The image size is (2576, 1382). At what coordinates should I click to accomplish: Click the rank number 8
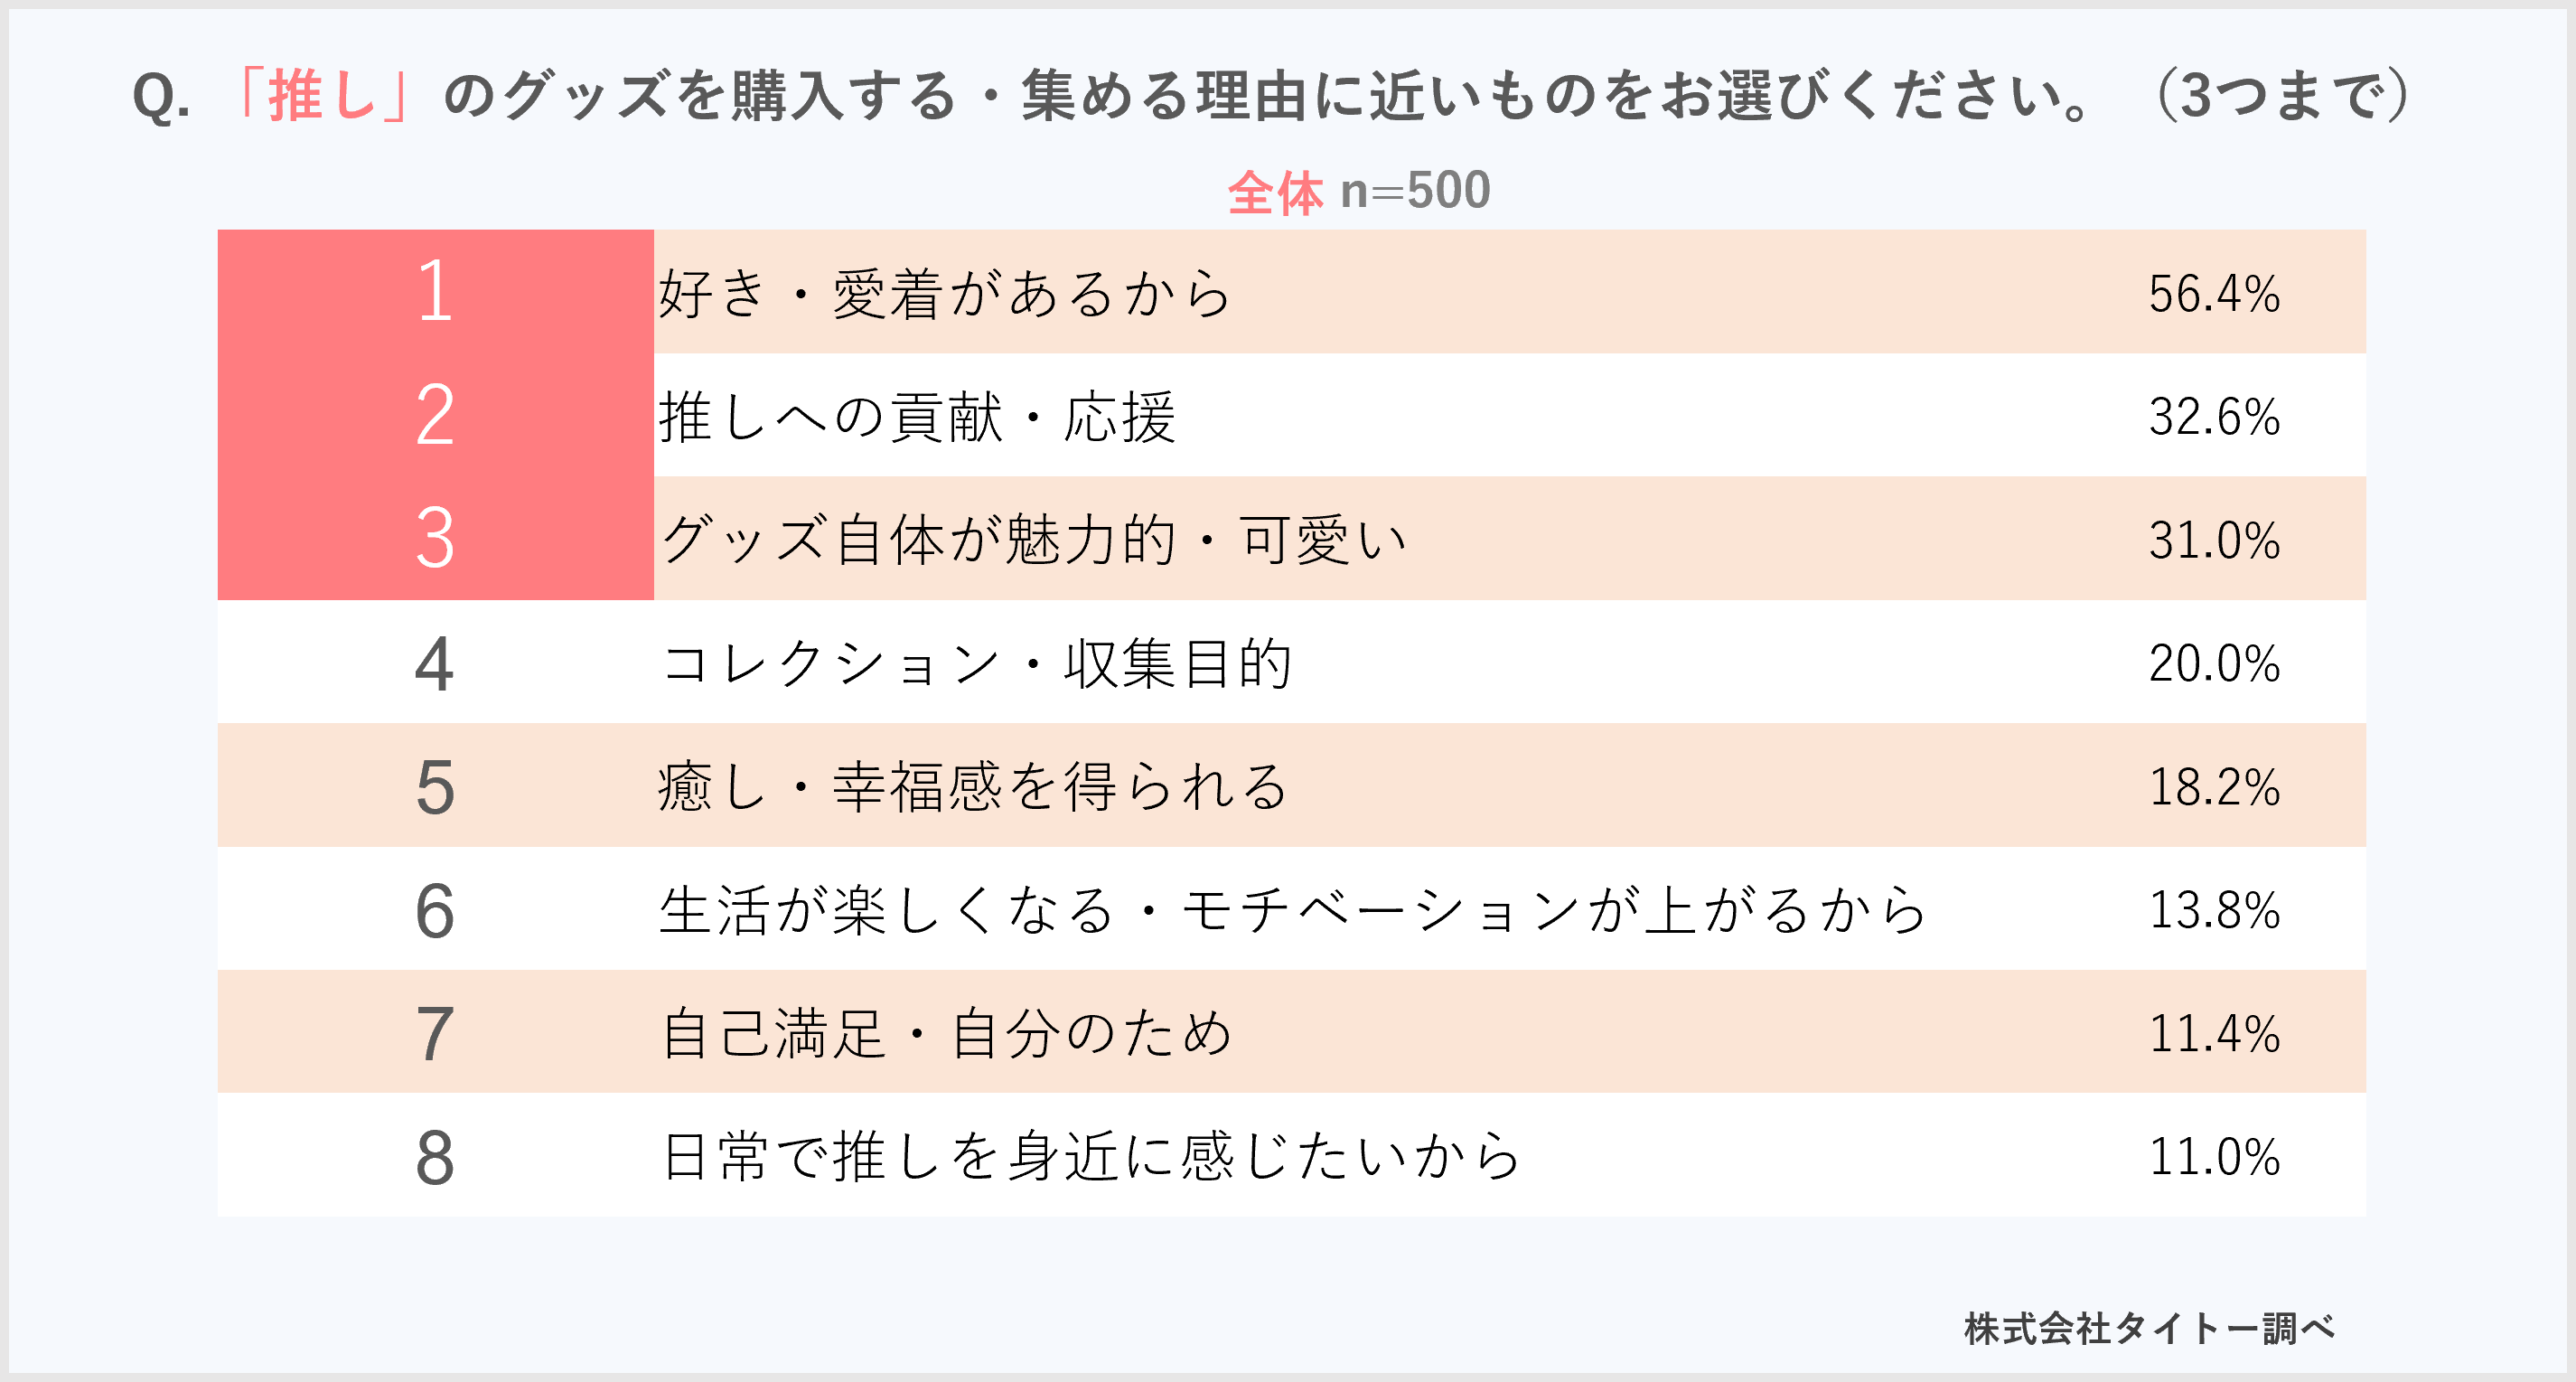[435, 1157]
